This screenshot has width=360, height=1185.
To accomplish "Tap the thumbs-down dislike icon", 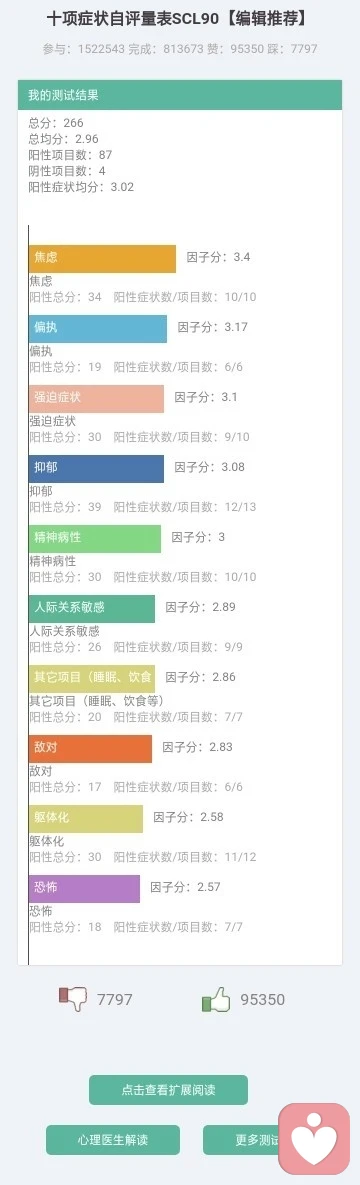I will click(x=73, y=999).
